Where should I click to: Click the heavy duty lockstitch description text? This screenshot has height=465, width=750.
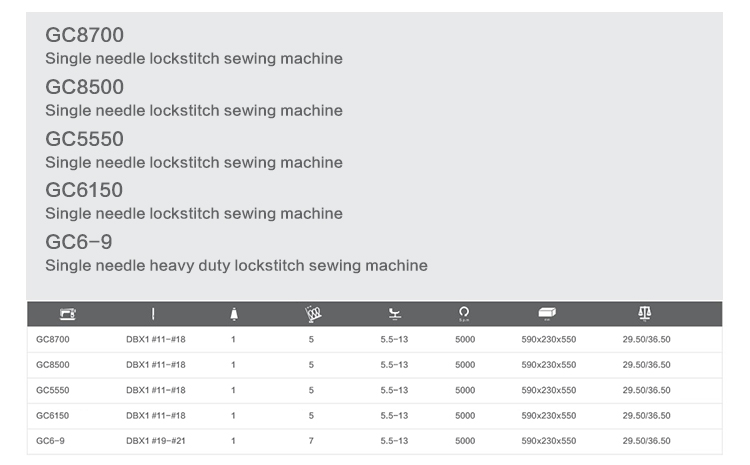236,266
